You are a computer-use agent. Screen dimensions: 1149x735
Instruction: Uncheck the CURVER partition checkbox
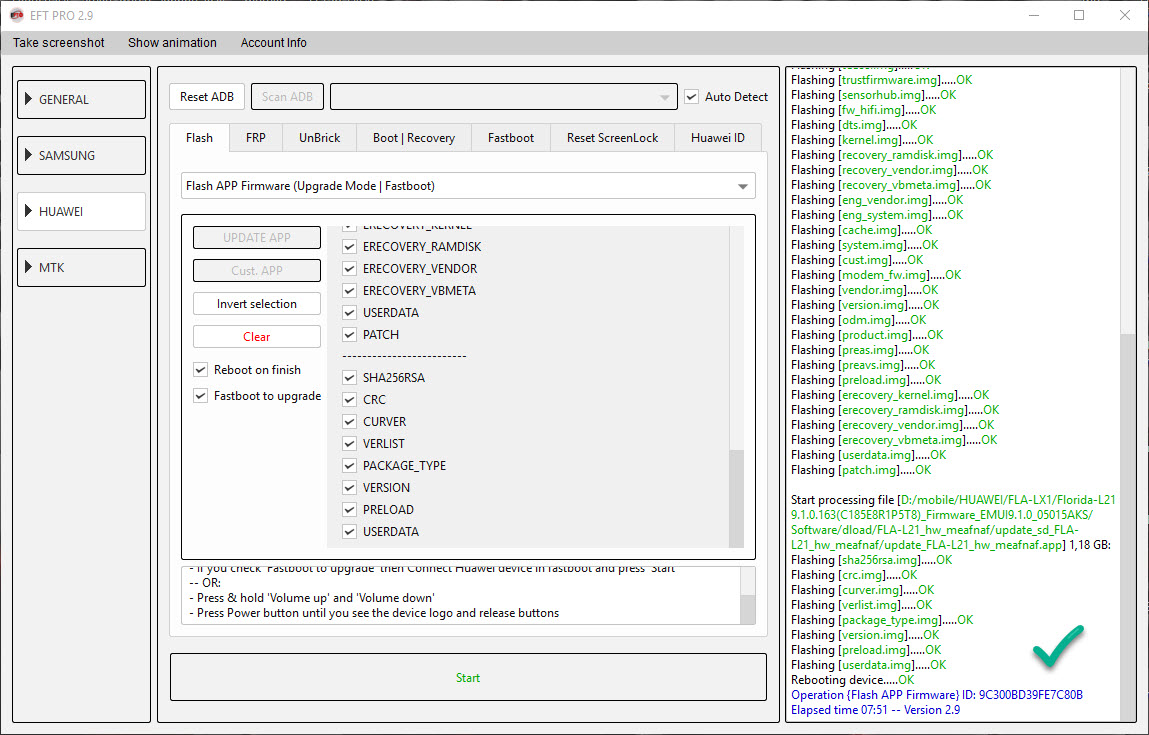[350, 422]
